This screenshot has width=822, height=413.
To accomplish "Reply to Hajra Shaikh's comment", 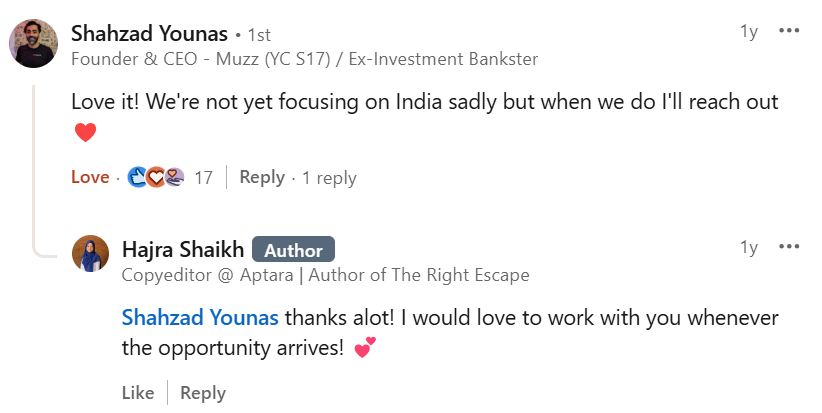I will click(203, 393).
